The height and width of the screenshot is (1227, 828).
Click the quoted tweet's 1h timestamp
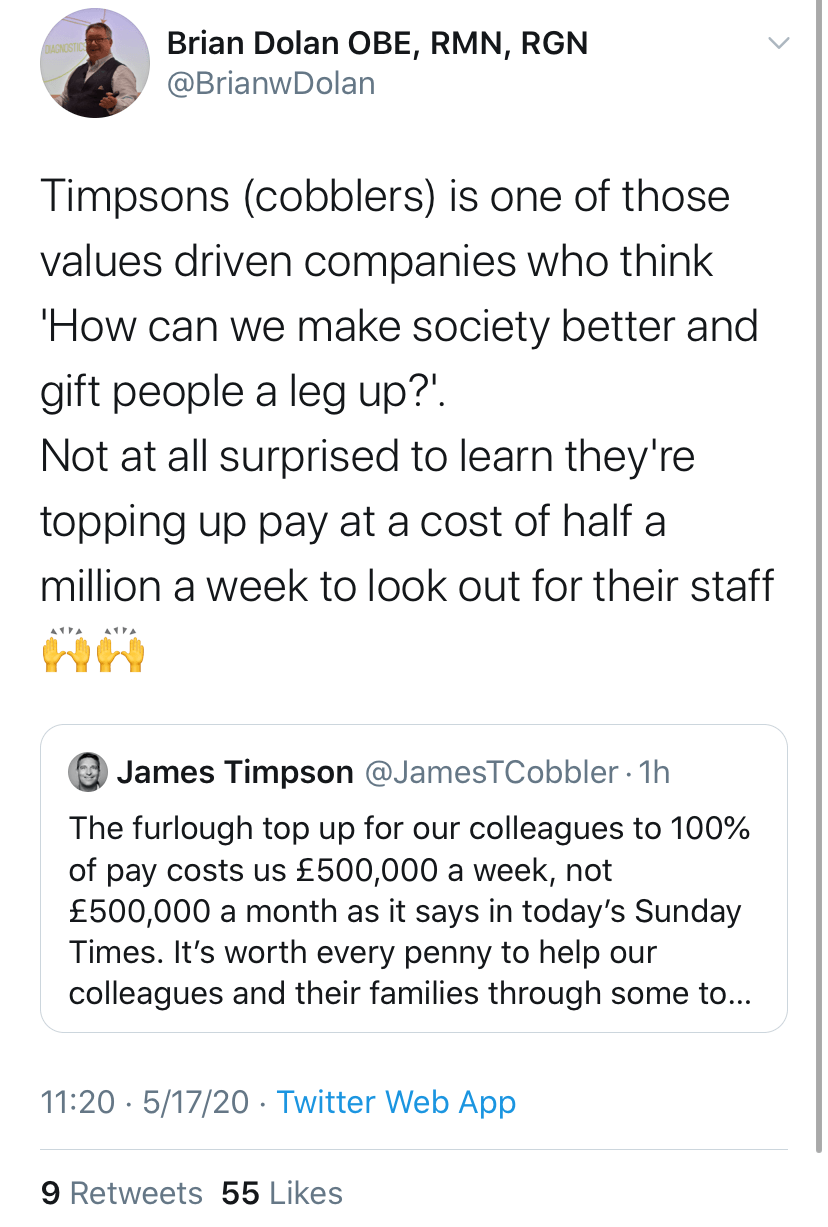[x=653, y=772]
